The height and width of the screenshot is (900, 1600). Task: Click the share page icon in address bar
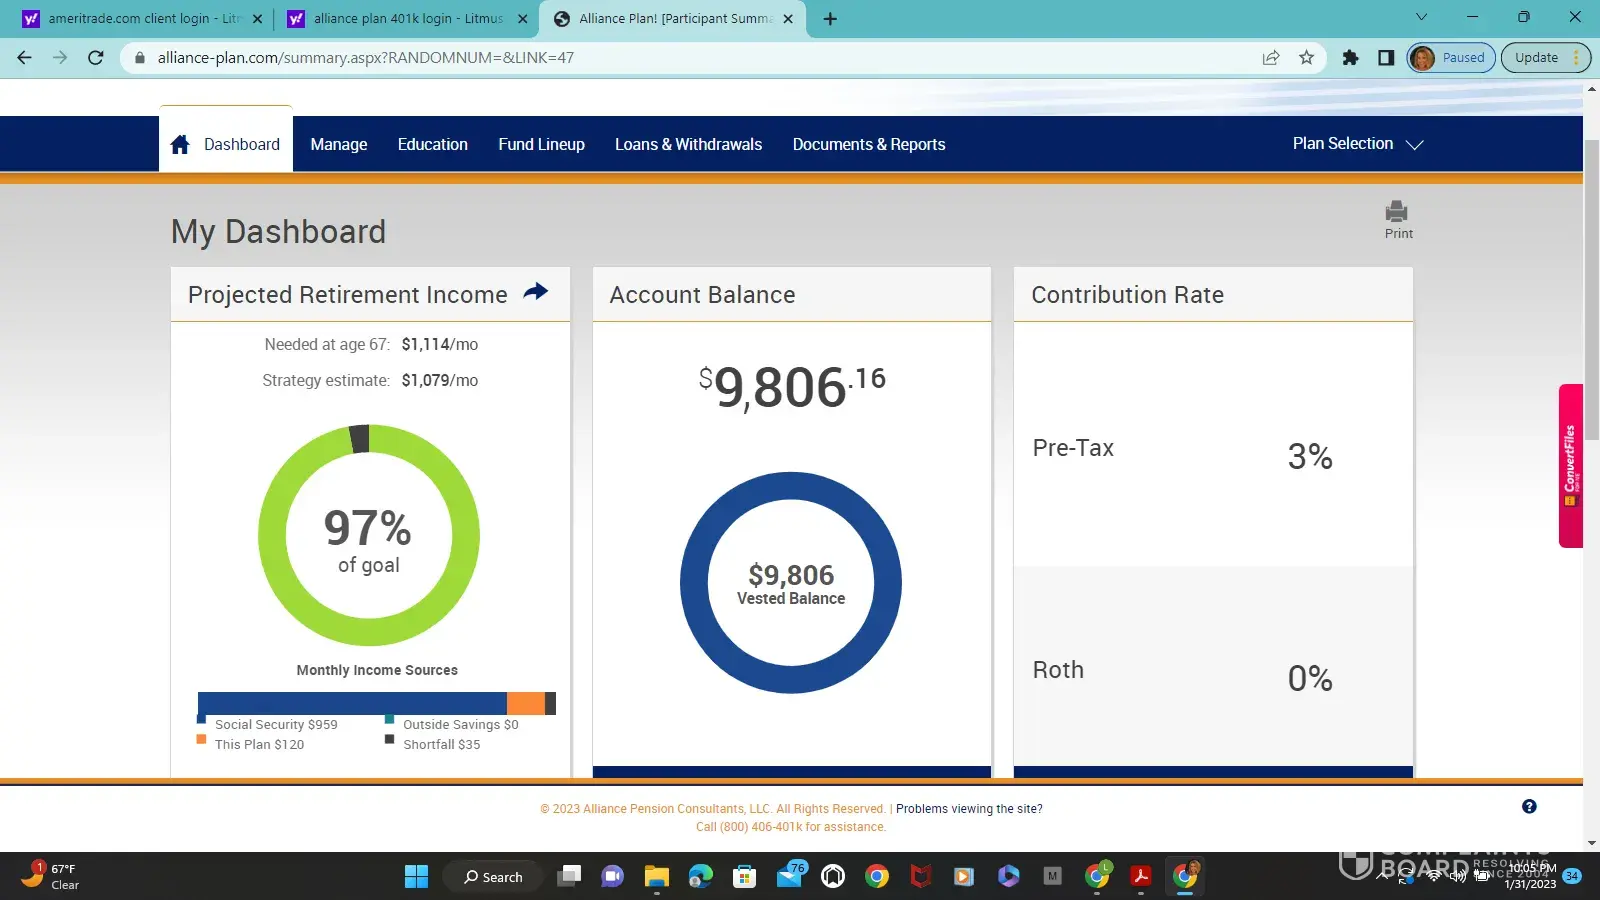tap(1271, 58)
